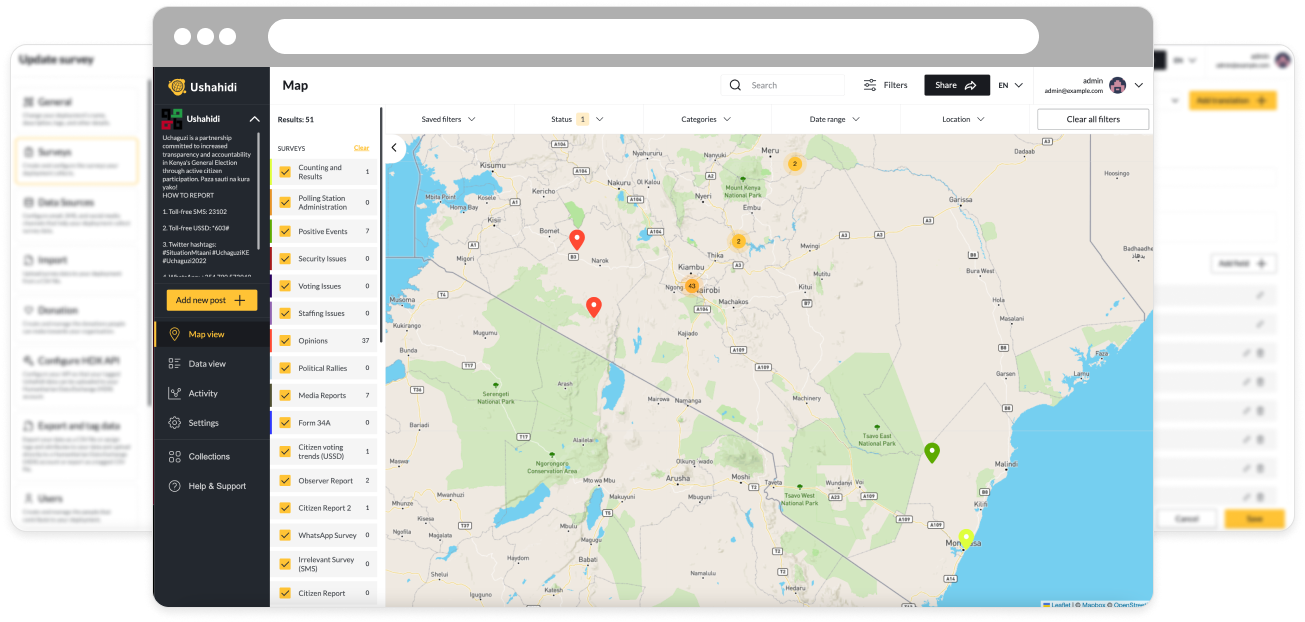Open Data view in sidebar

tap(211, 364)
